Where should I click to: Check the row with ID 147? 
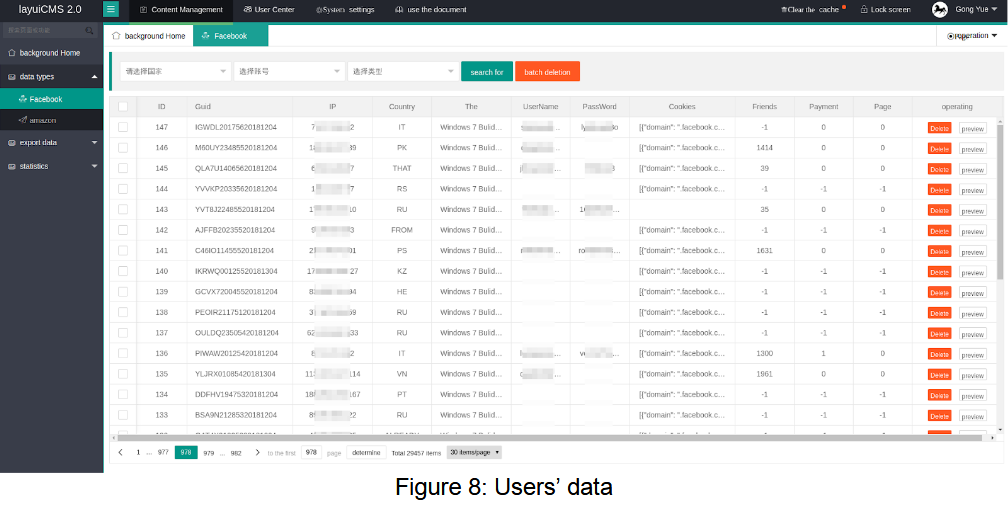click(x=123, y=127)
